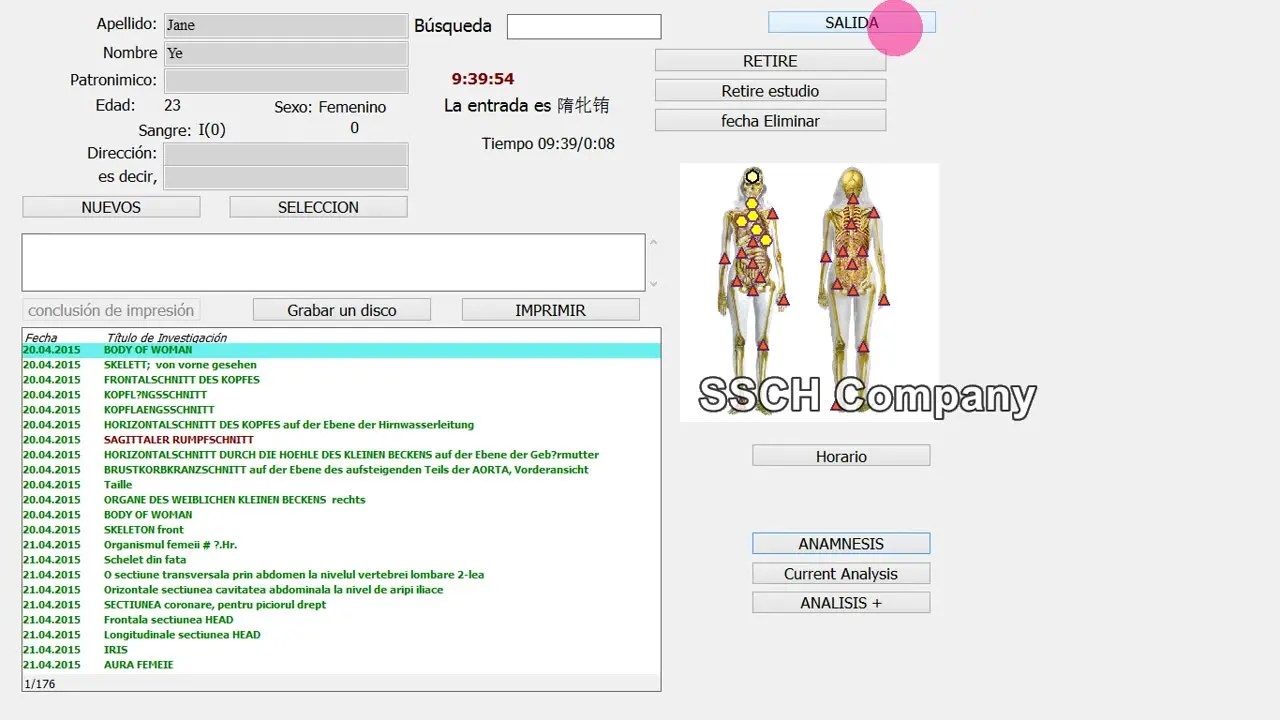The height and width of the screenshot is (720, 1280).
Task: Open the ANAMNESIS section
Action: point(841,544)
